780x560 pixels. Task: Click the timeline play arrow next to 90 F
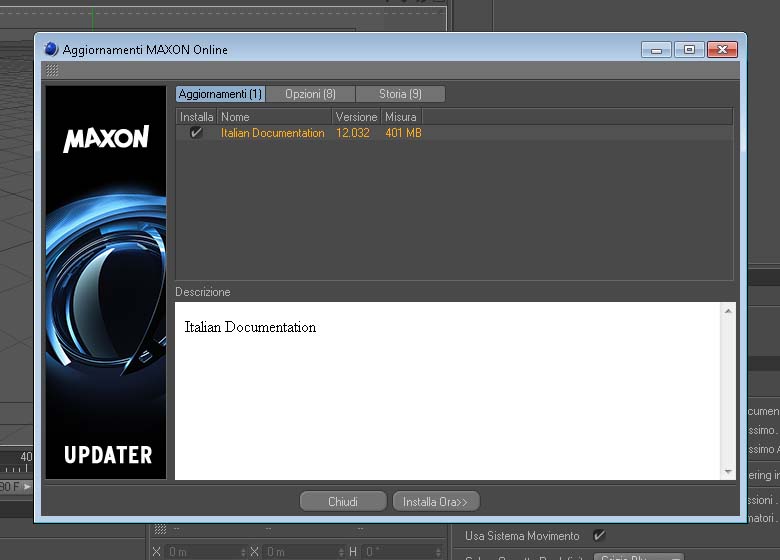click(27, 486)
